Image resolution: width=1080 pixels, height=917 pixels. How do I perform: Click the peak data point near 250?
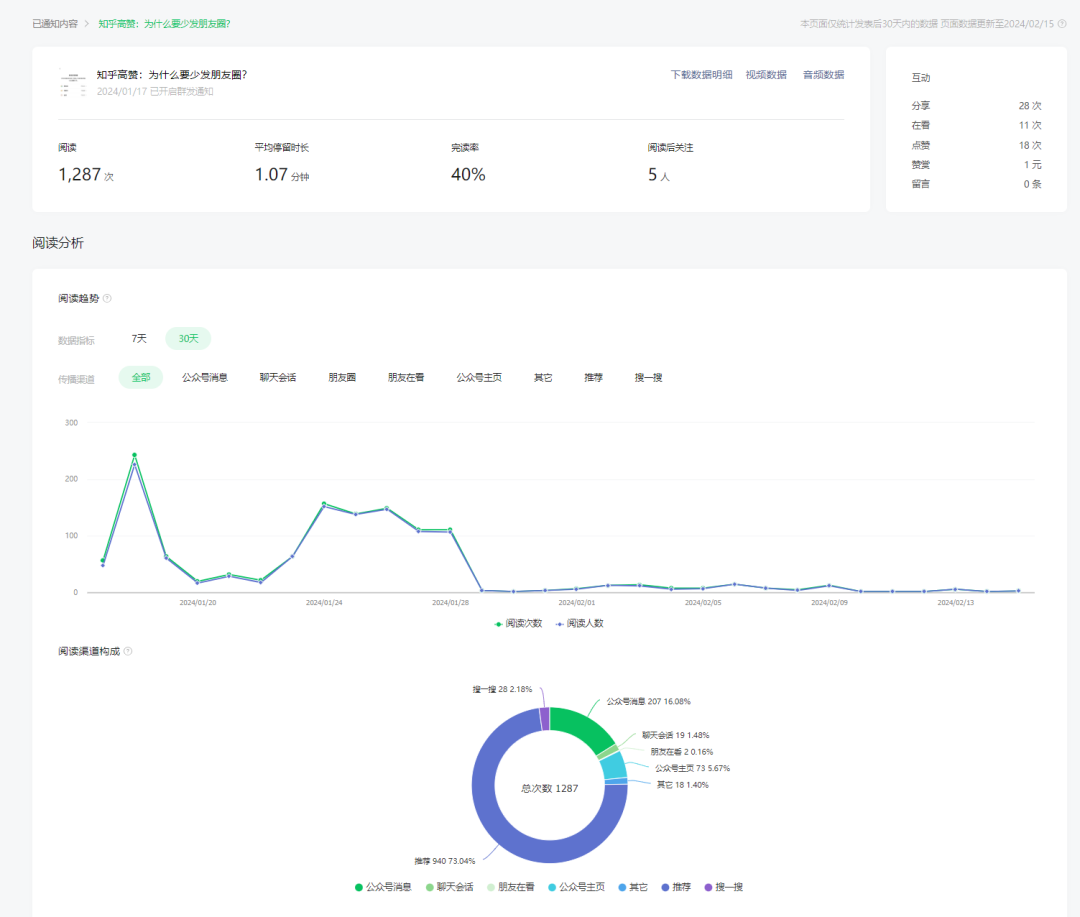pos(134,455)
